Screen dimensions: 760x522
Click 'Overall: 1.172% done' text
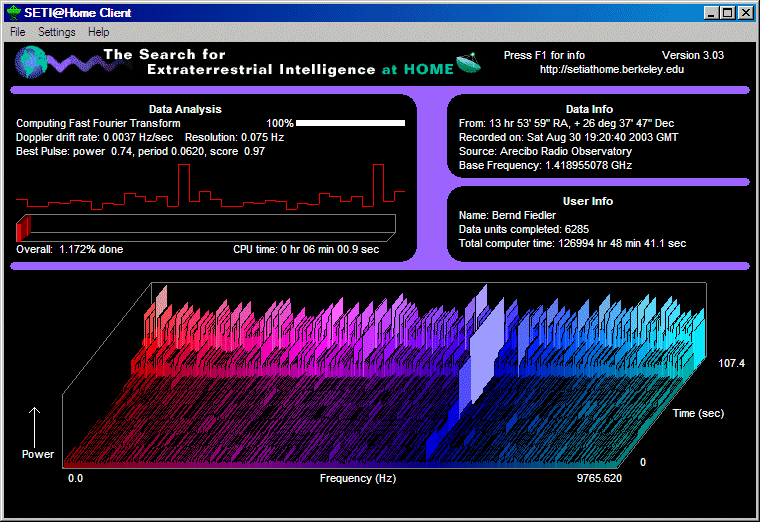point(70,250)
